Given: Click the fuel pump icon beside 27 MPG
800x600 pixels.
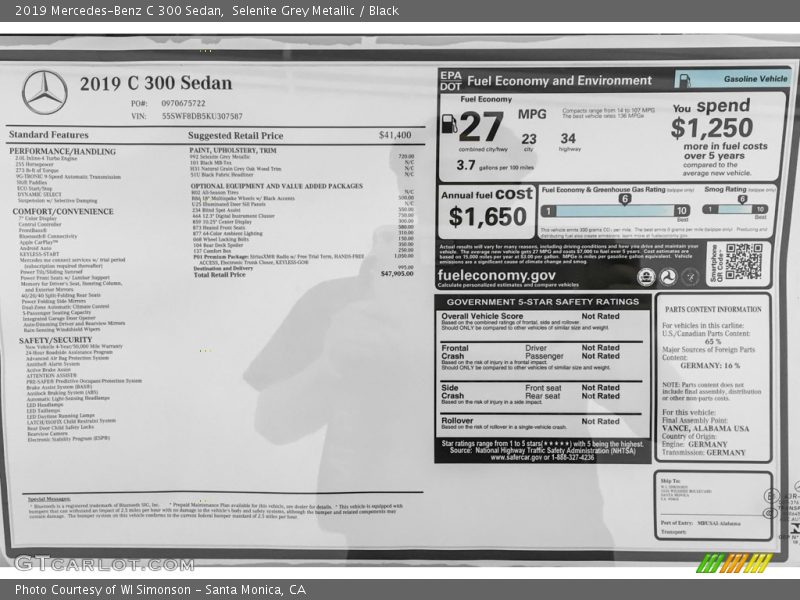Looking at the screenshot, I should tap(448, 124).
